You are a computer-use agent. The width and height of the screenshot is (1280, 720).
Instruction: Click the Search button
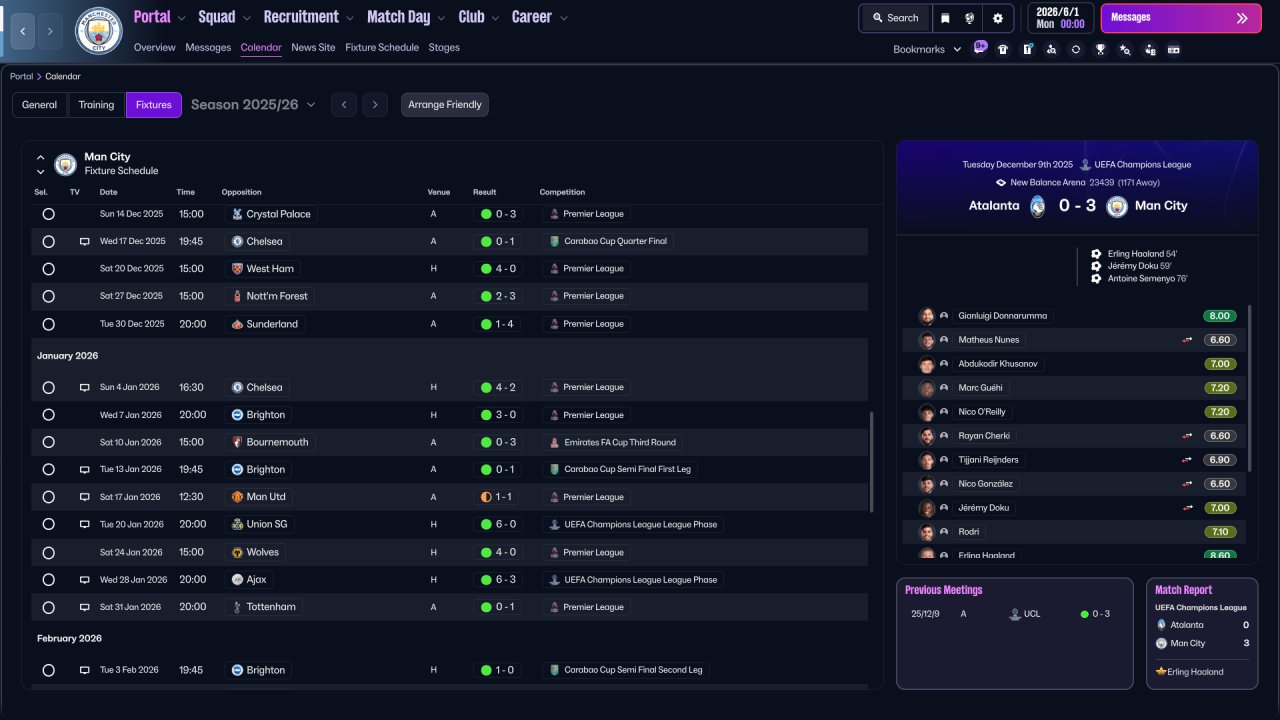click(895, 18)
